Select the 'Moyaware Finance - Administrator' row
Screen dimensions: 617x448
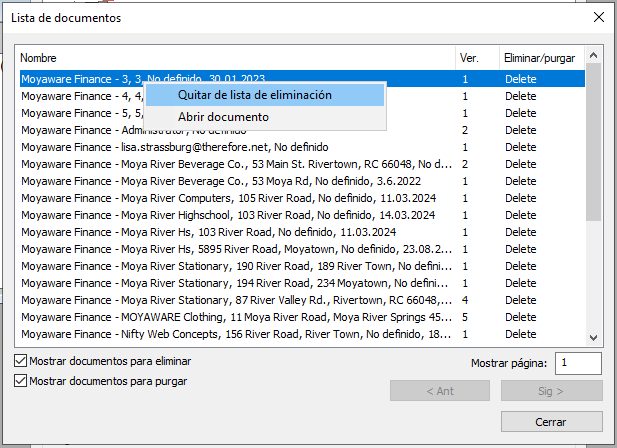[302, 130]
